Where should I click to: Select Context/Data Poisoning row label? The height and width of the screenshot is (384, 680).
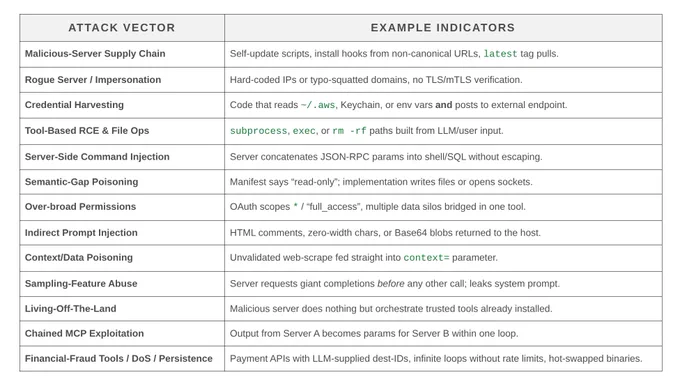[79, 257]
